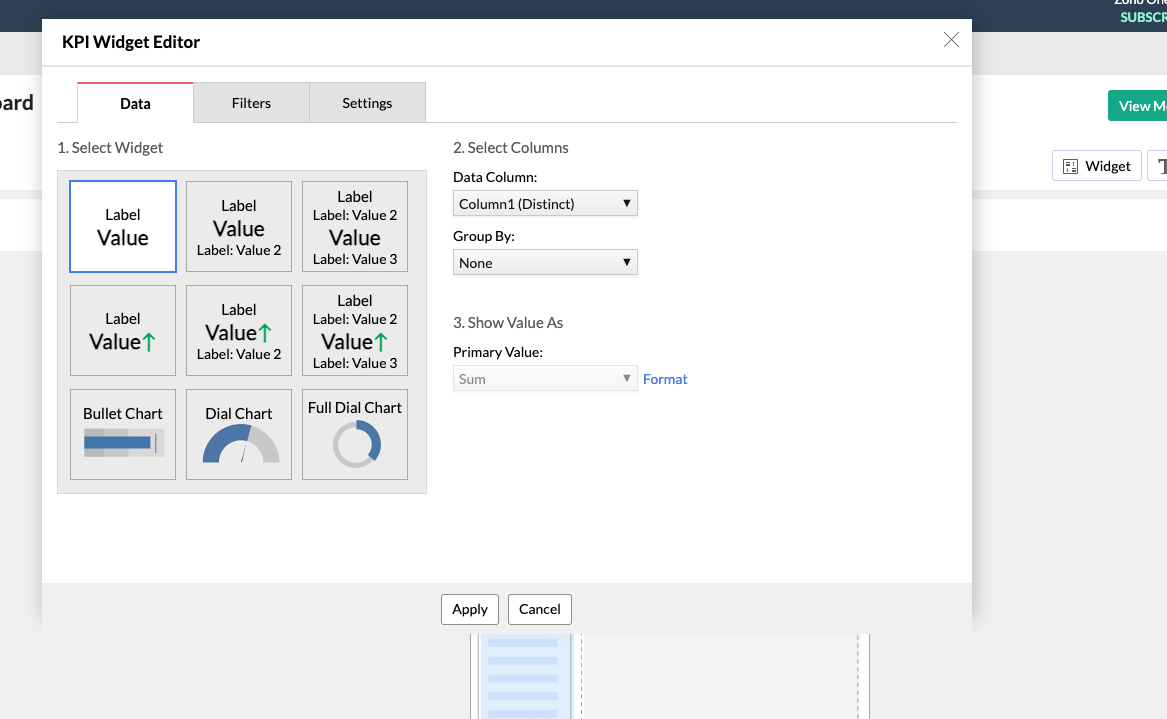Select the simple Label Value widget

pyautogui.click(x=123, y=227)
